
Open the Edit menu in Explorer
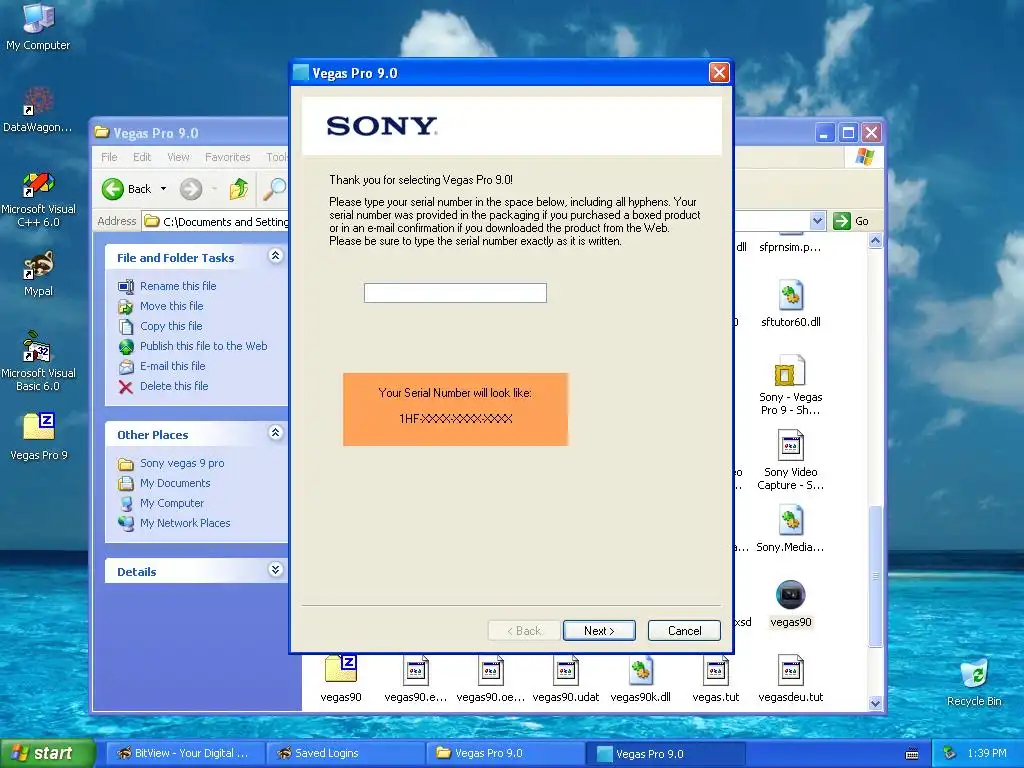(x=142, y=157)
